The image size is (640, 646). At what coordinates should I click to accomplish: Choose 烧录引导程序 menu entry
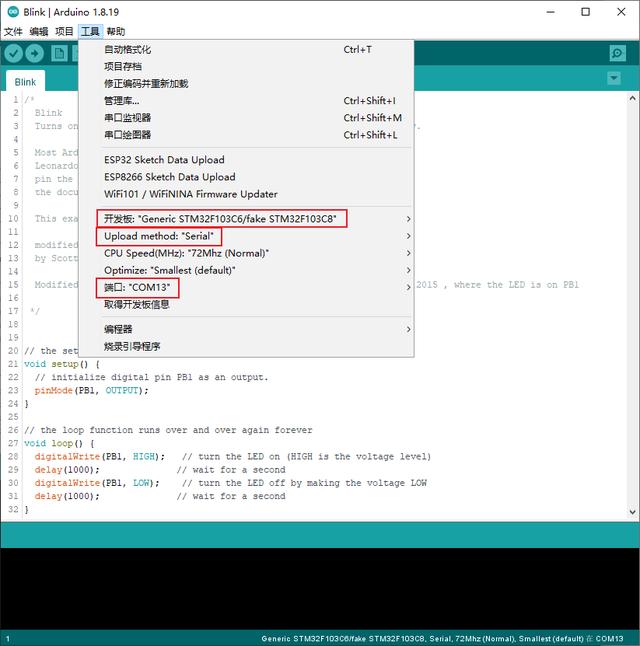pyautogui.click(x=246, y=346)
